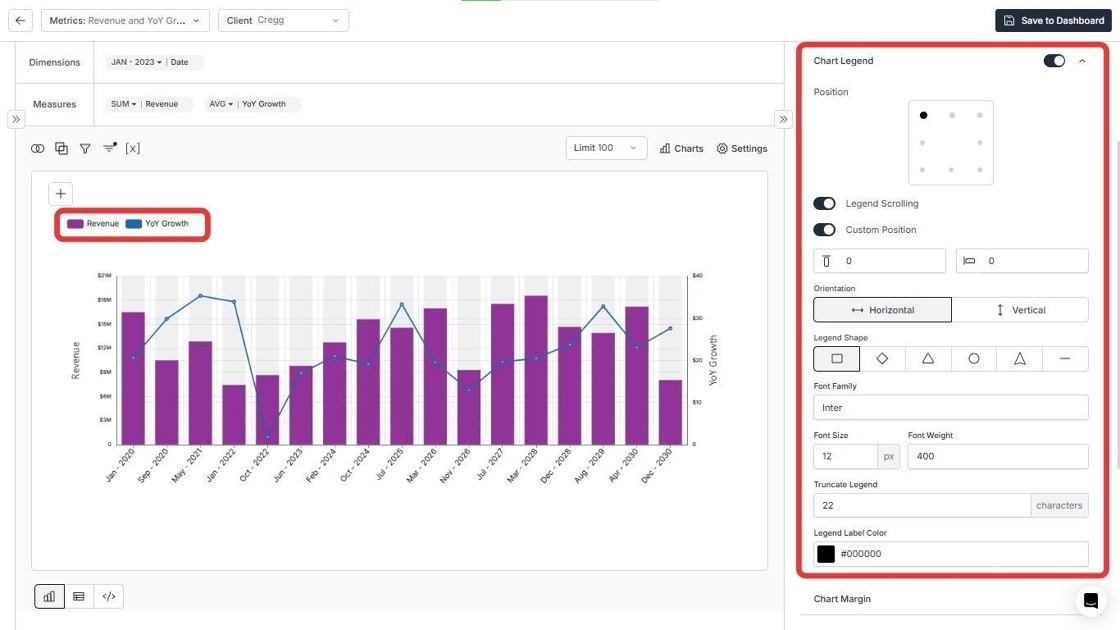Disable the Chart Legend toggle

tap(1054, 61)
